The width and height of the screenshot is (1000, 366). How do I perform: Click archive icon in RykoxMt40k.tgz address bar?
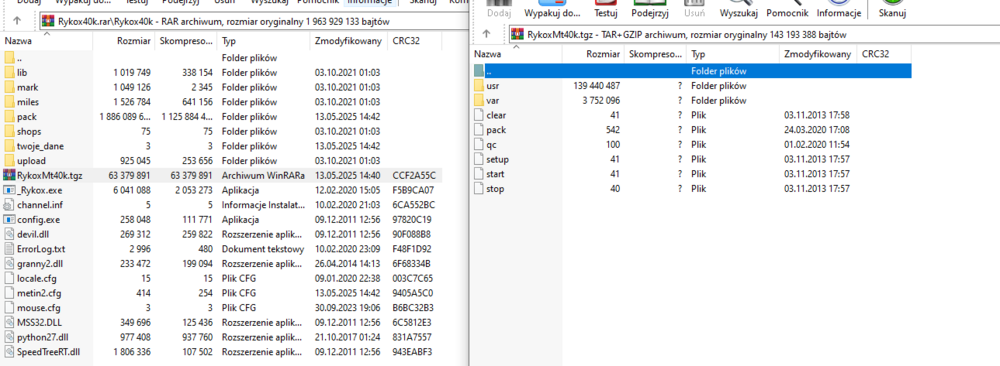[517, 34]
